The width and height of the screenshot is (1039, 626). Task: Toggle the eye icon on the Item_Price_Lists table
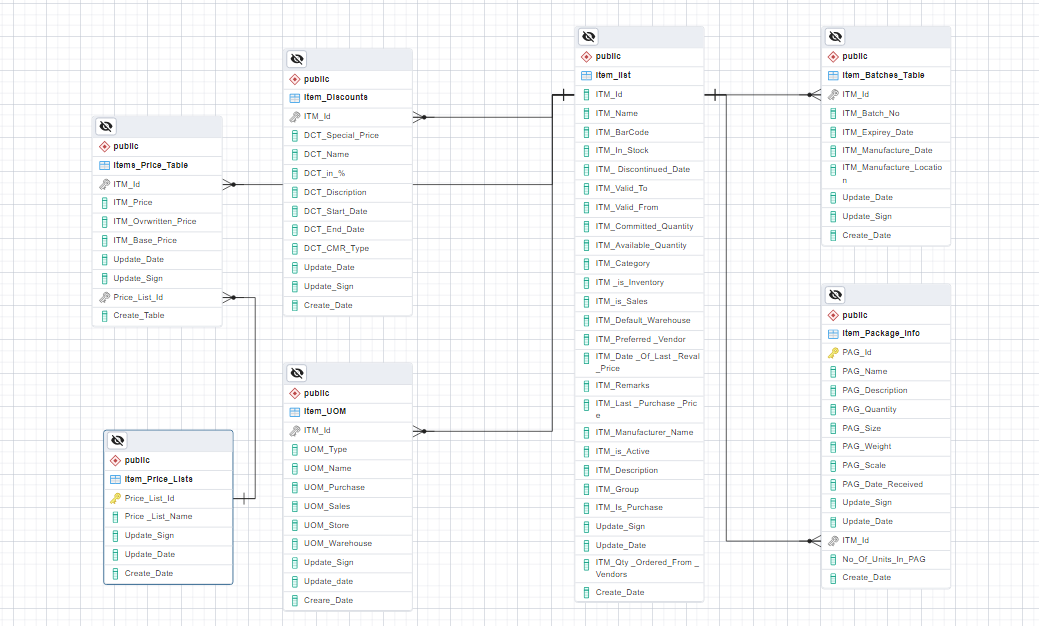click(x=118, y=440)
